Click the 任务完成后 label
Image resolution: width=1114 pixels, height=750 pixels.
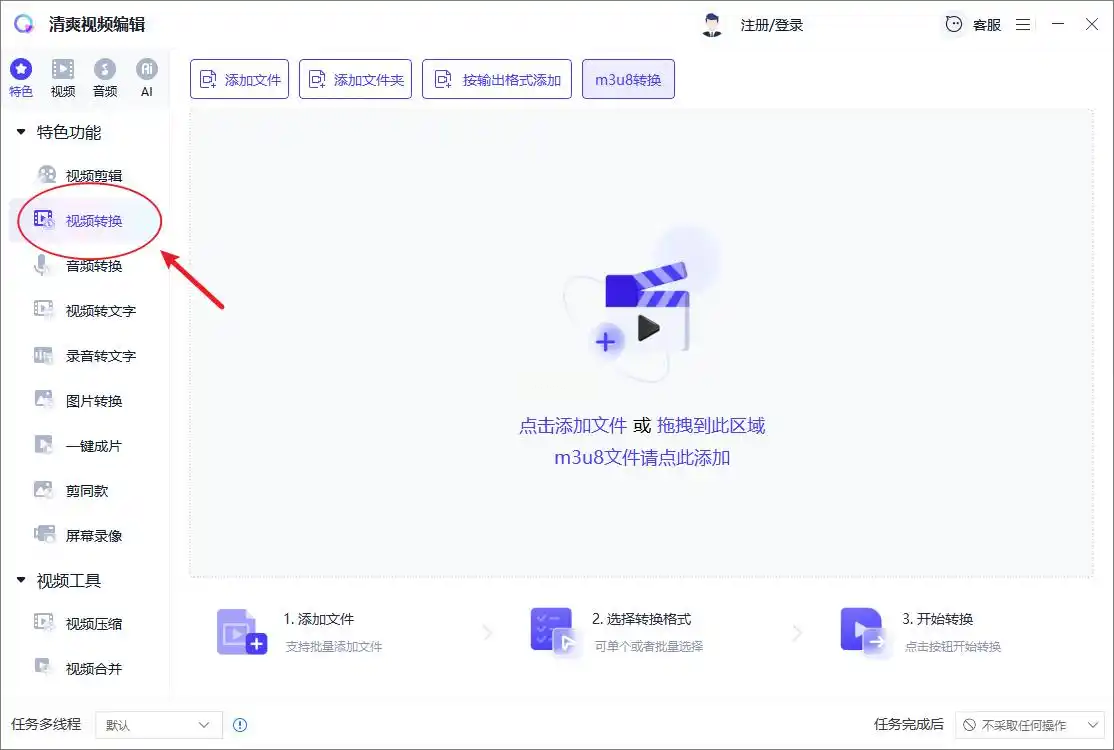pyautogui.click(x=909, y=724)
